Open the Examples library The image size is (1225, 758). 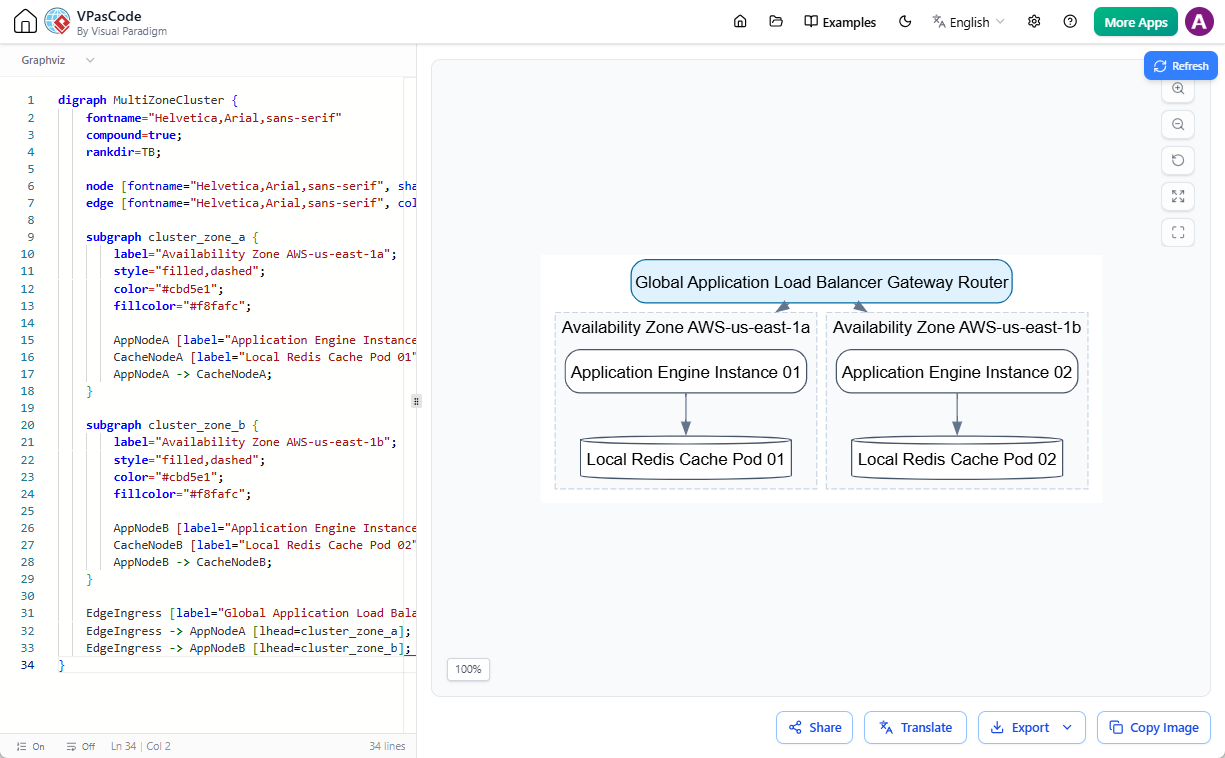(840, 22)
